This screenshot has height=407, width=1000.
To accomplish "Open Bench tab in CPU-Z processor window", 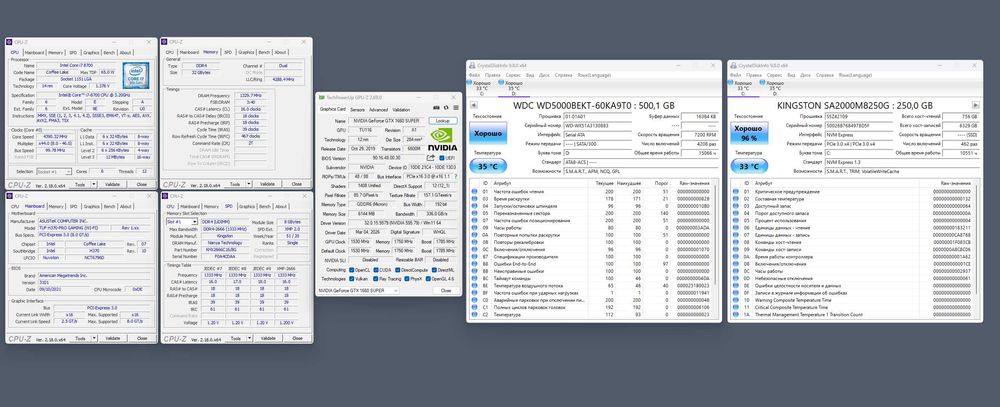I will (x=109, y=52).
